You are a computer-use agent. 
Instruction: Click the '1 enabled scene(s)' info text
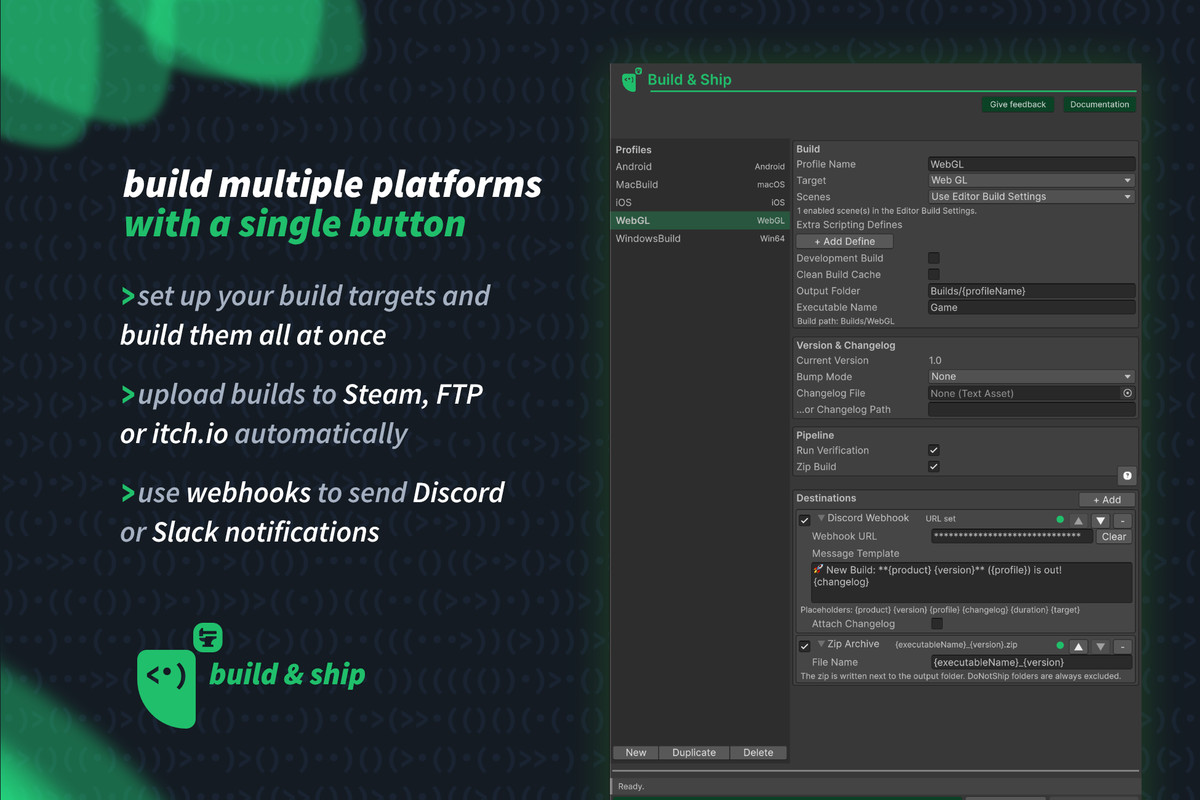pos(886,211)
